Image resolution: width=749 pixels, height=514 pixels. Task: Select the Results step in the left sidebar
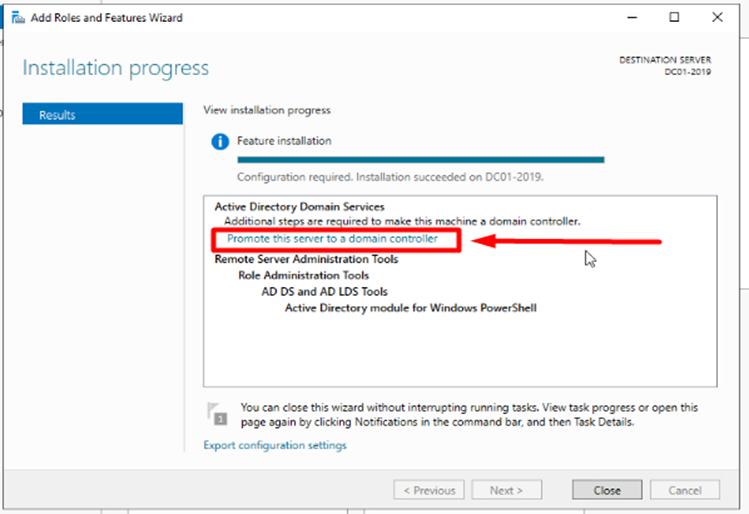pos(102,115)
